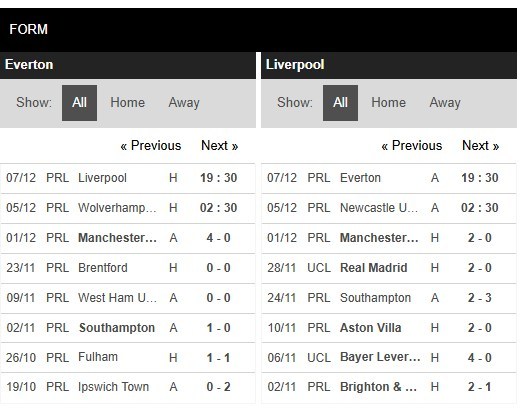Open the Brentford 0 - 0 match
This screenshot has width=522, height=414.
click(x=128, y=268)
